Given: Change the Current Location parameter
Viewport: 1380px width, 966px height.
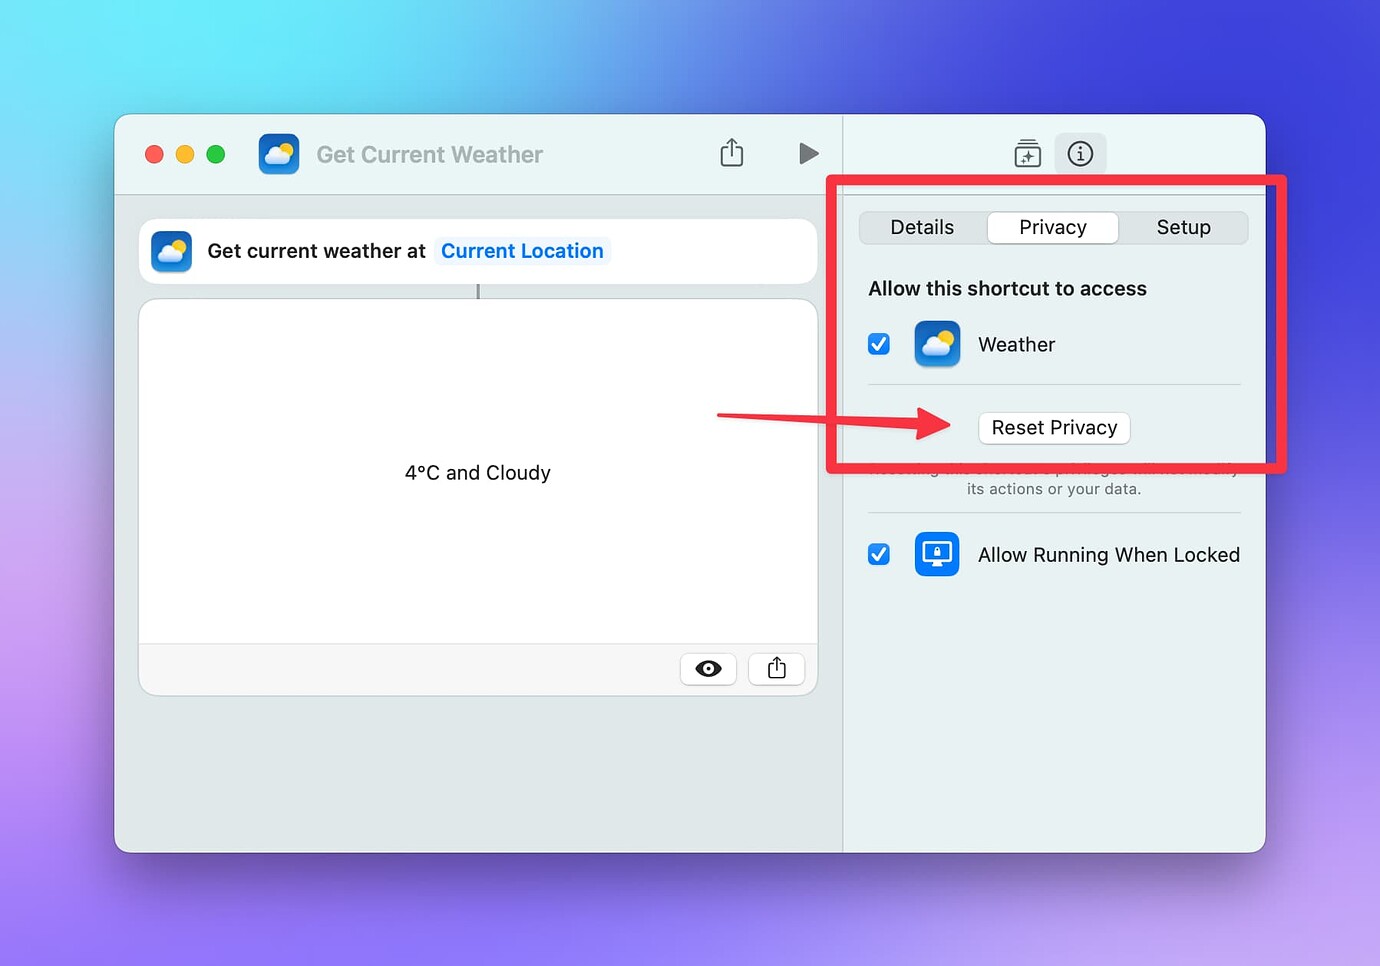Looking at the screenshot, I should (522, 251).
